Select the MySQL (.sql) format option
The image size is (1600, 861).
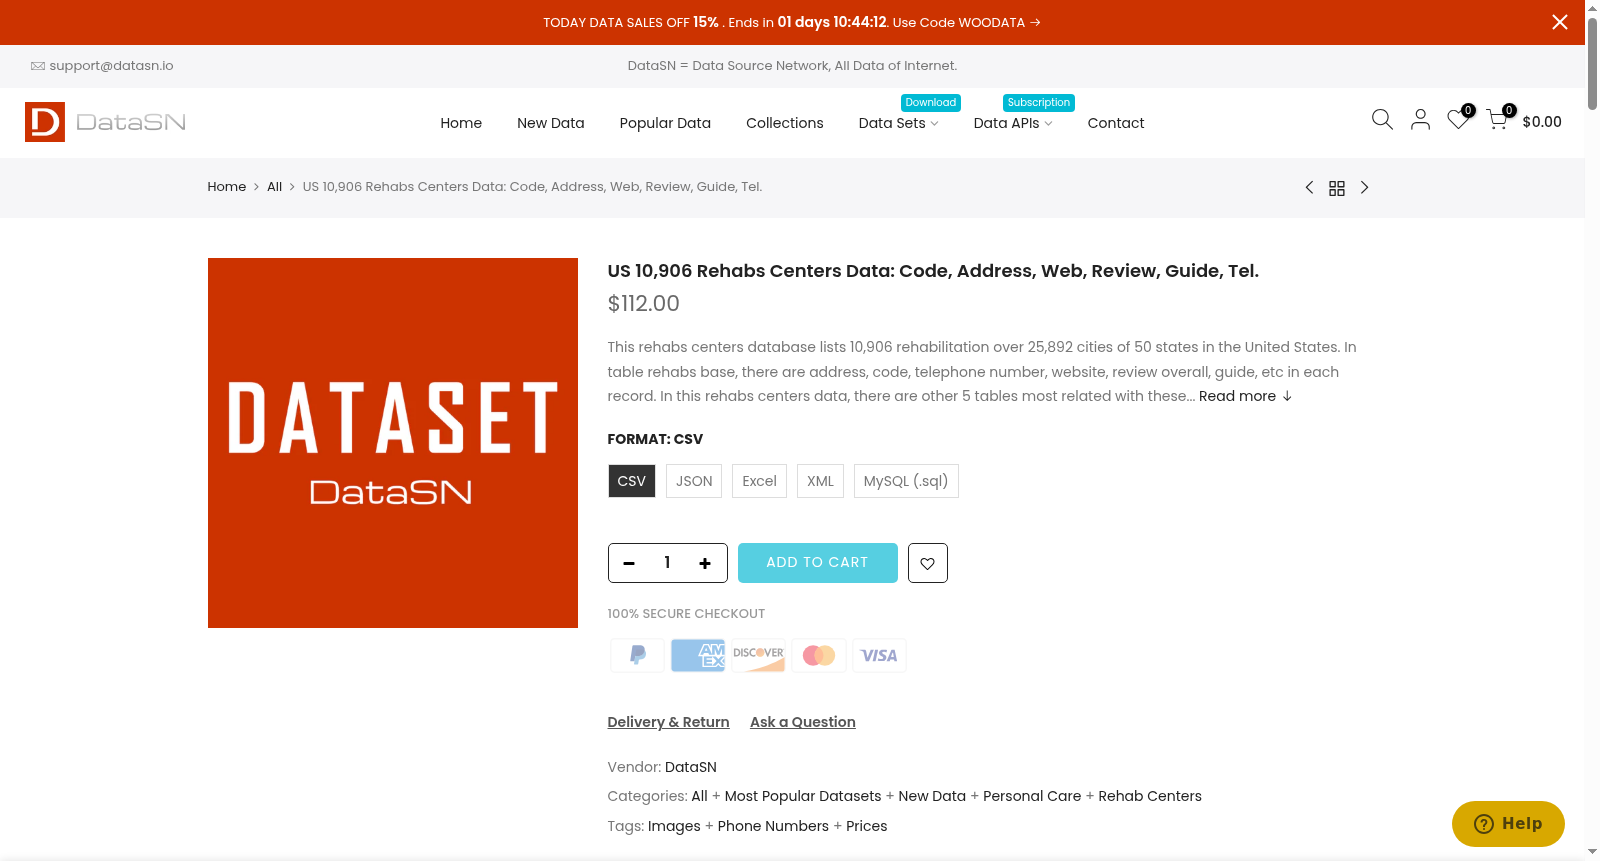(906, 481)
